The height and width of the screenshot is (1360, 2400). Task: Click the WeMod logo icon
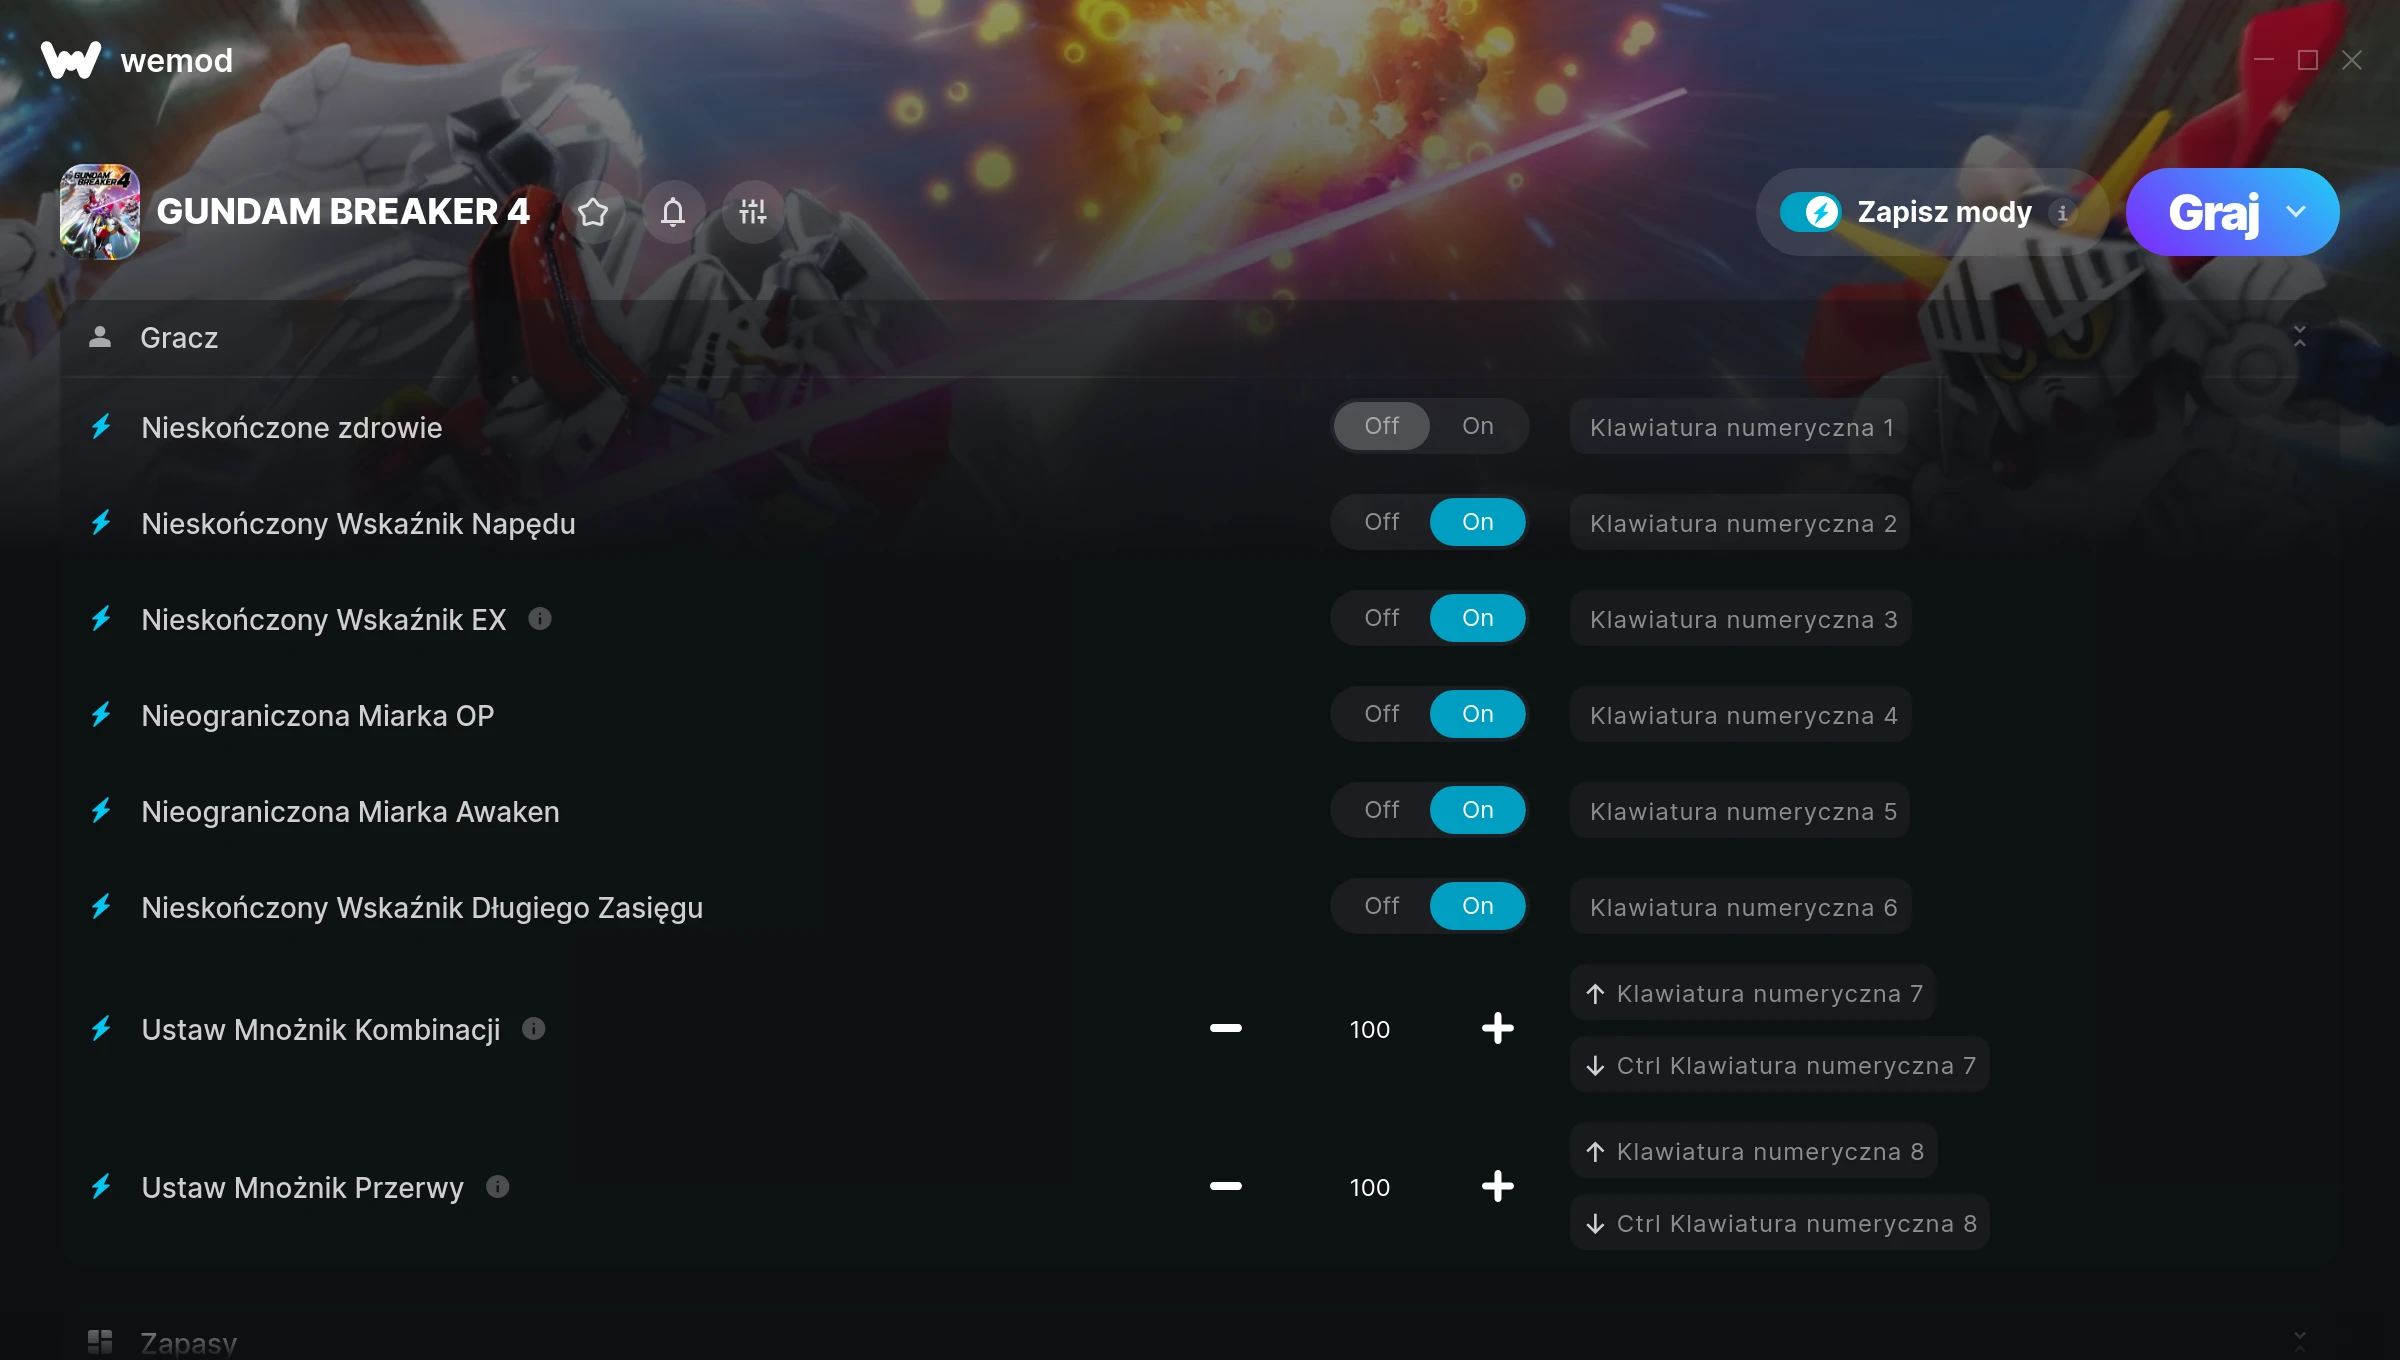(x=70, y=60)
